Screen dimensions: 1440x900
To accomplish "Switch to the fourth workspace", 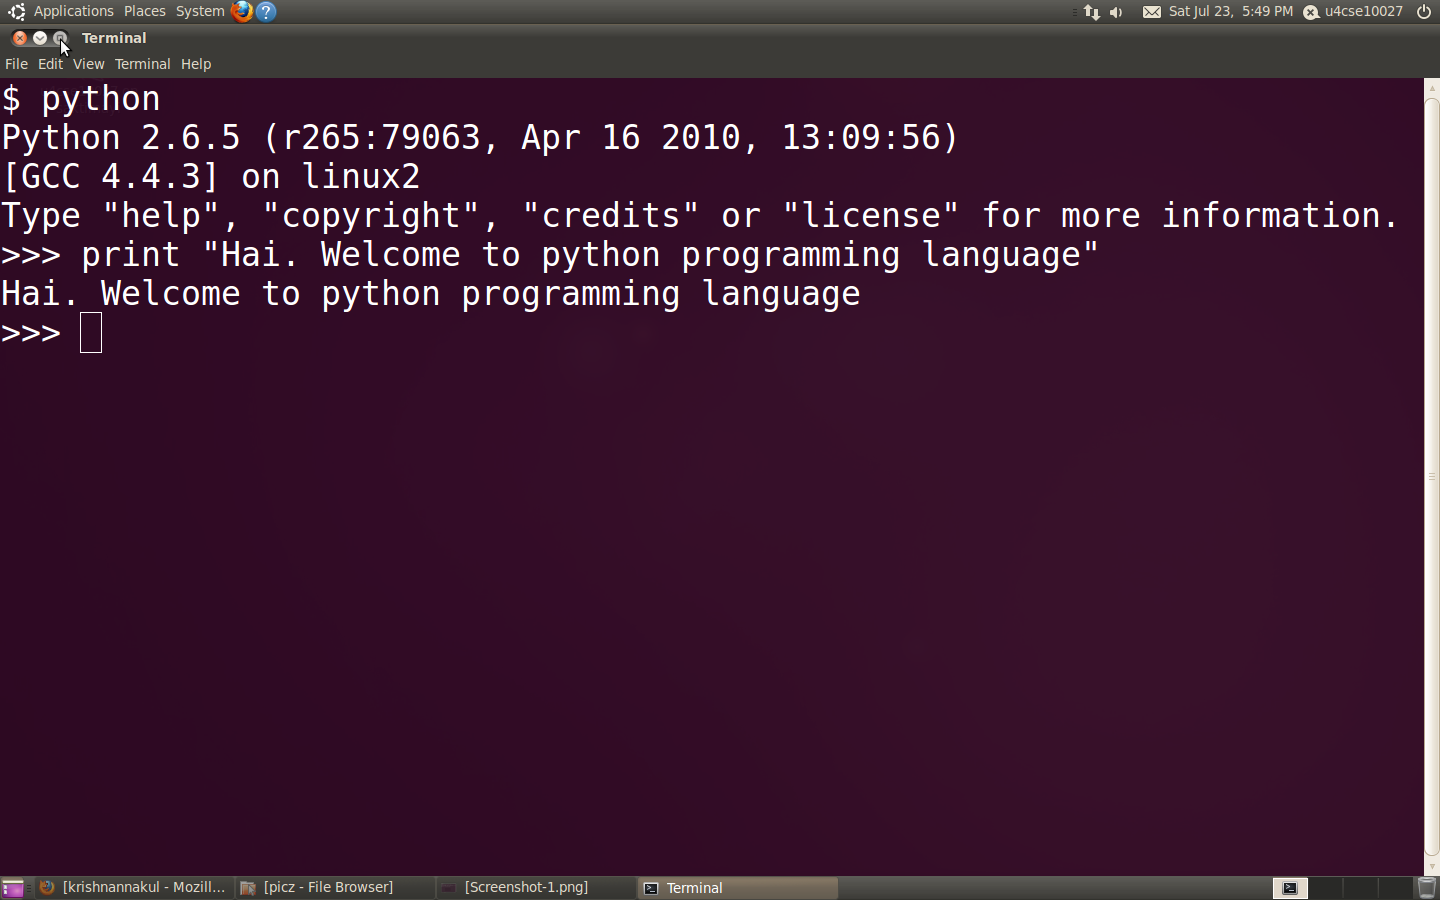I will point(1394,888).
